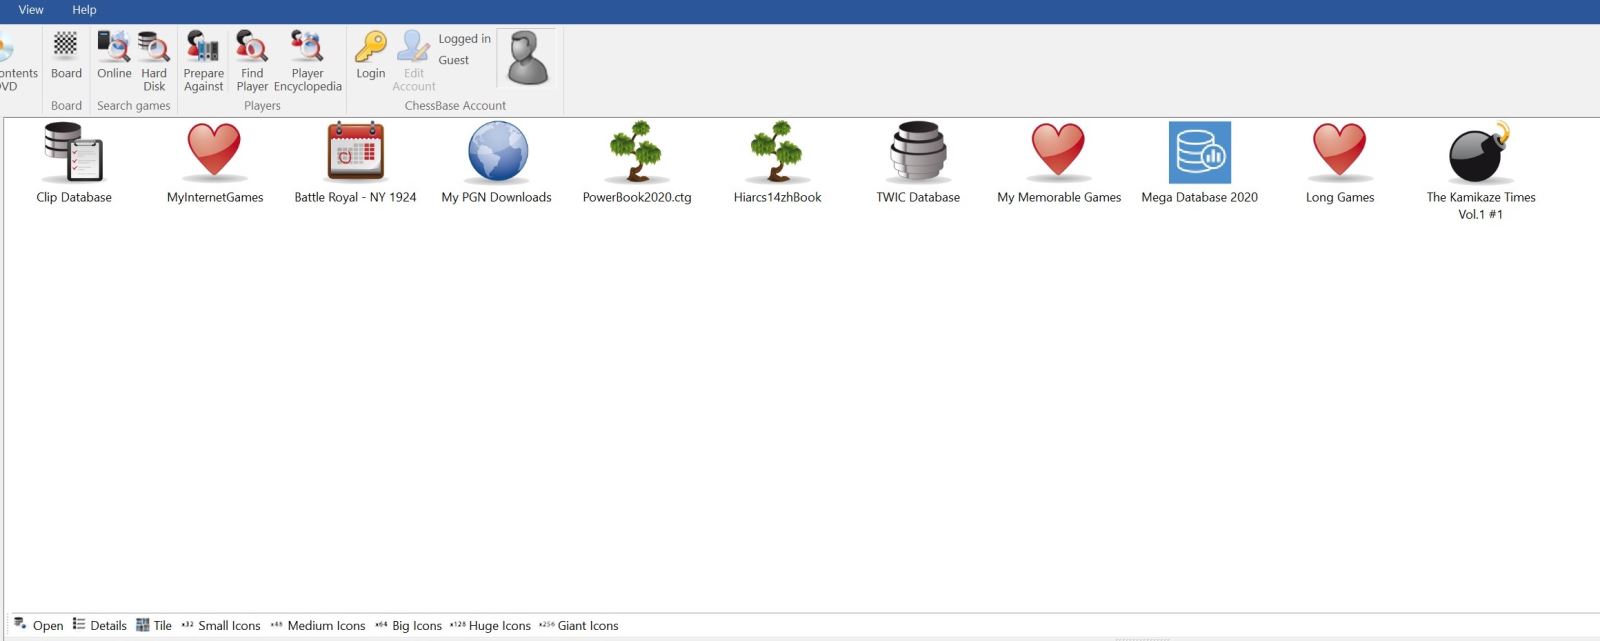Select the Hiarcs14zhBook tree icon

pyautogui.click(x=777, y=153)
